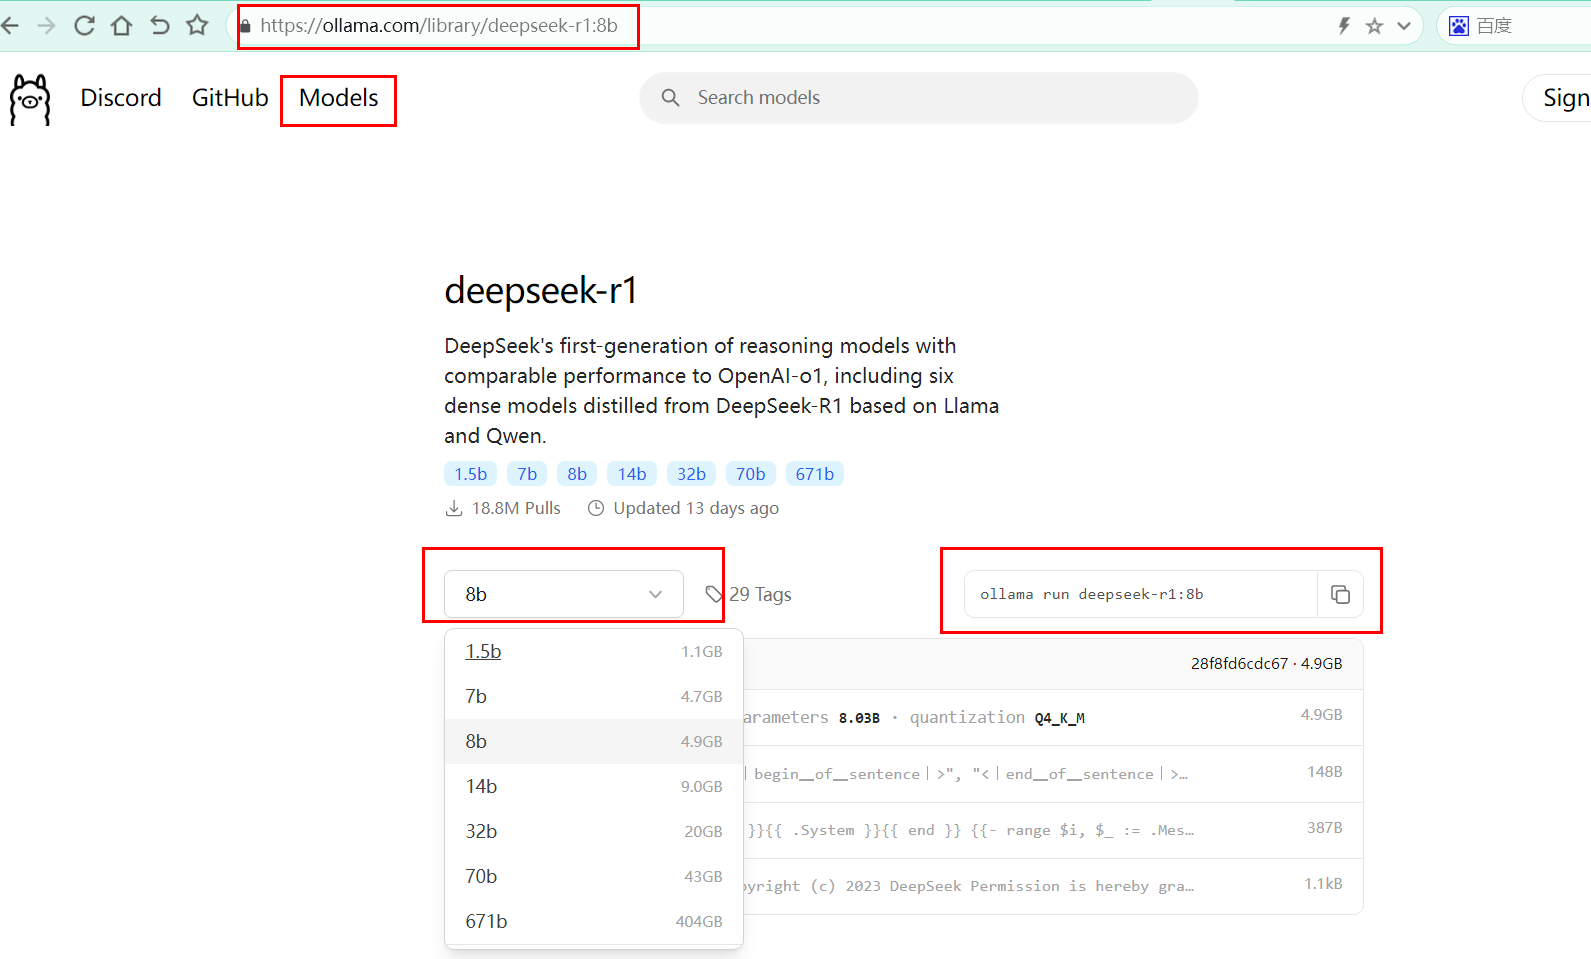Click the browser forward arrow
The image size is (1591, 959).
click(46, 26)
